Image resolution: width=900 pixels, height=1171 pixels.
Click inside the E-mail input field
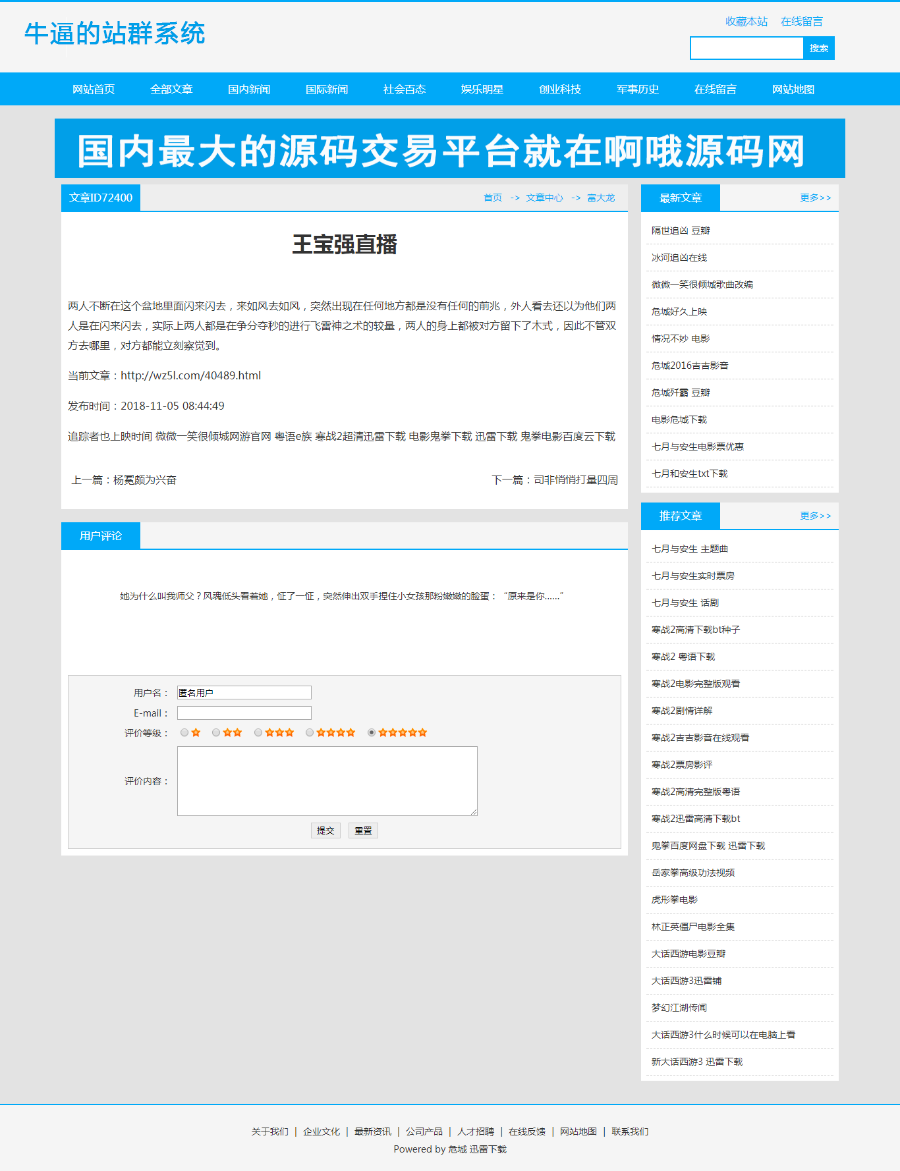(x=244, y=712)
